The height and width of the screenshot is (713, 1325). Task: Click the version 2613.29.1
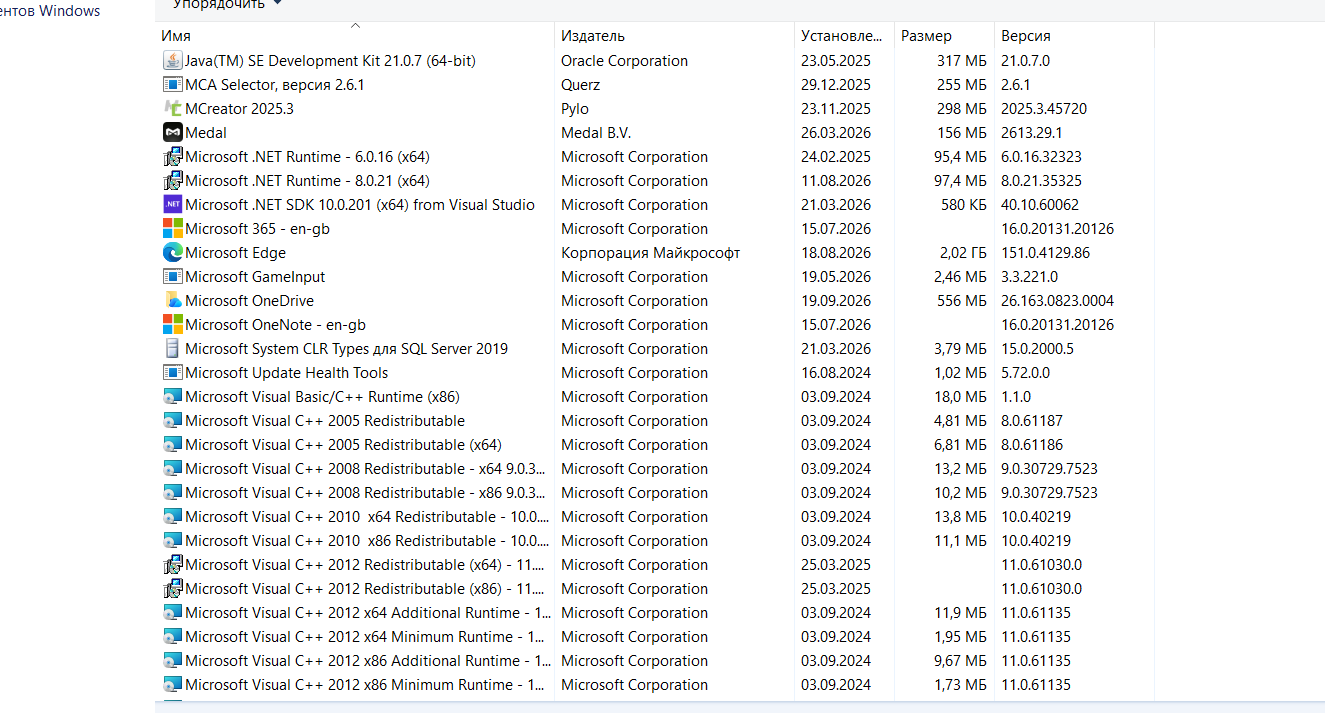point(1031,133)
